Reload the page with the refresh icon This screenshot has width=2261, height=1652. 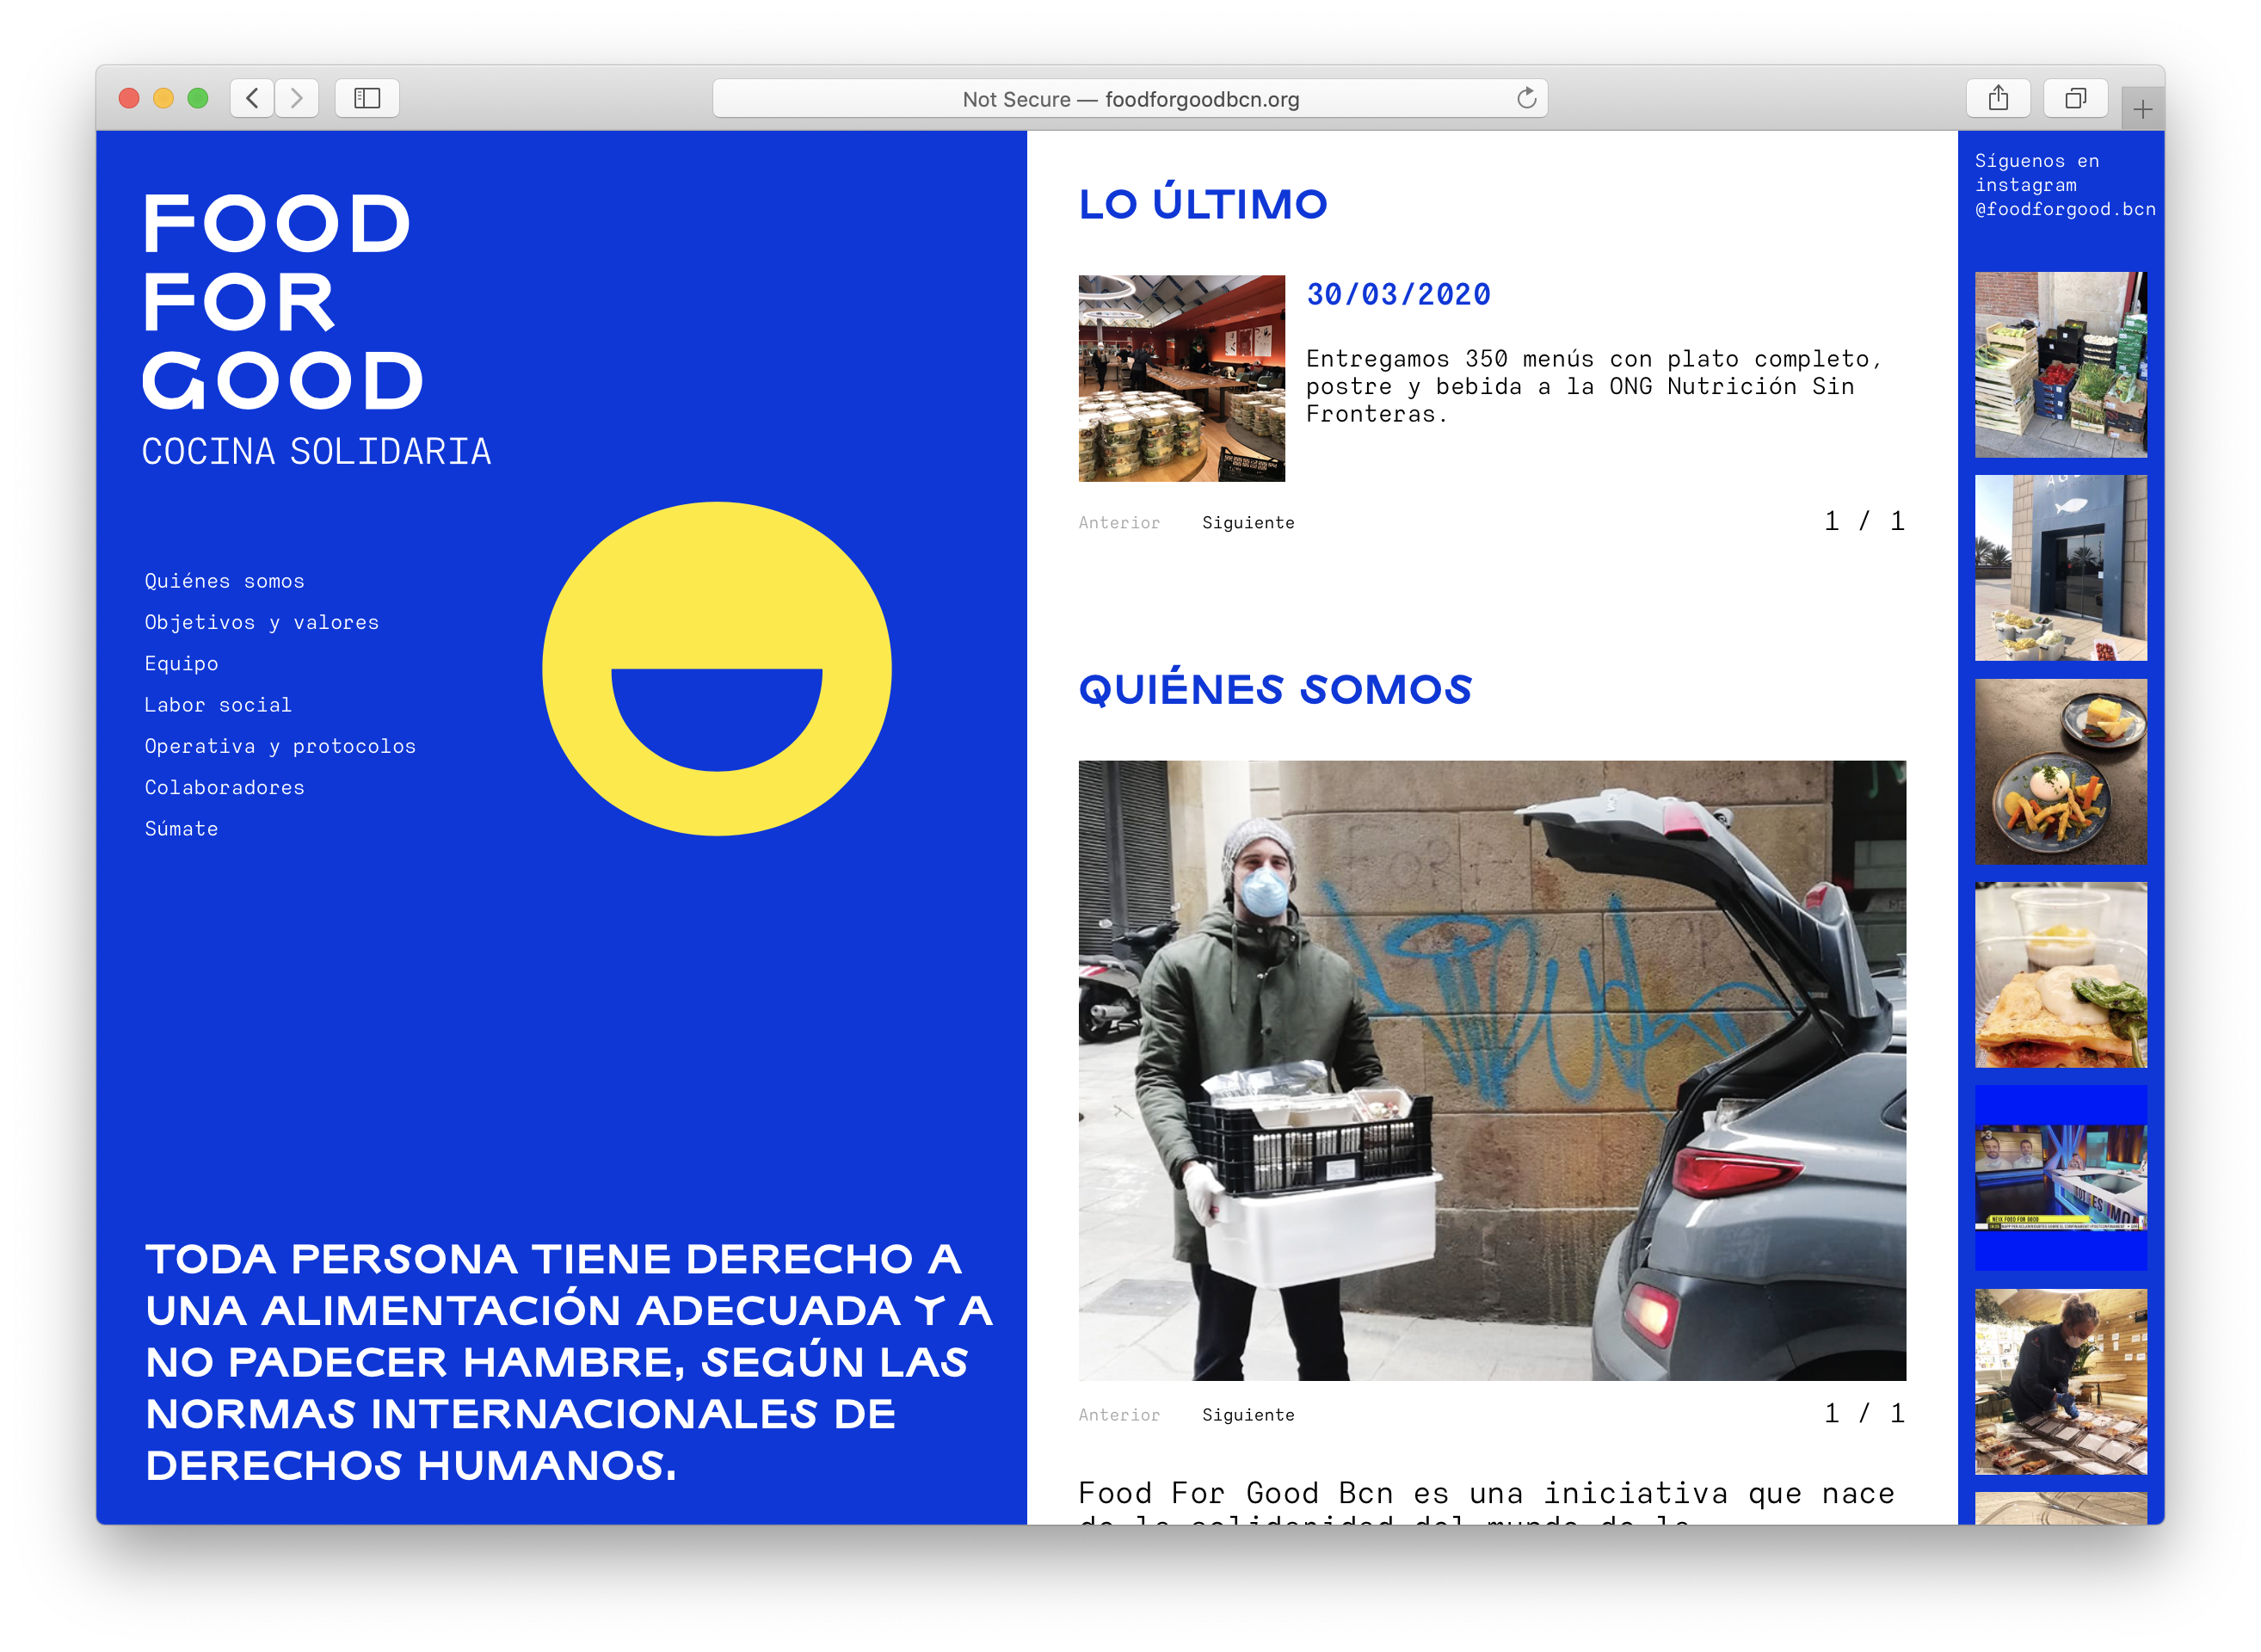pyautogui.click(x=1526, y=98)
